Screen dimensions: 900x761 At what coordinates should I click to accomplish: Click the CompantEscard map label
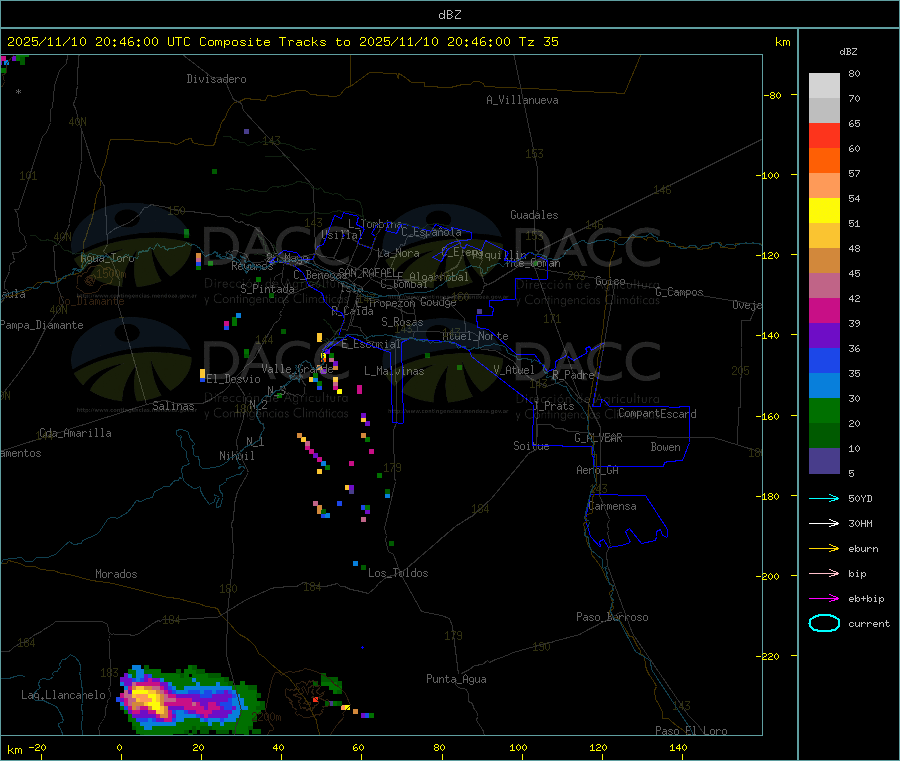coord(657,414)
